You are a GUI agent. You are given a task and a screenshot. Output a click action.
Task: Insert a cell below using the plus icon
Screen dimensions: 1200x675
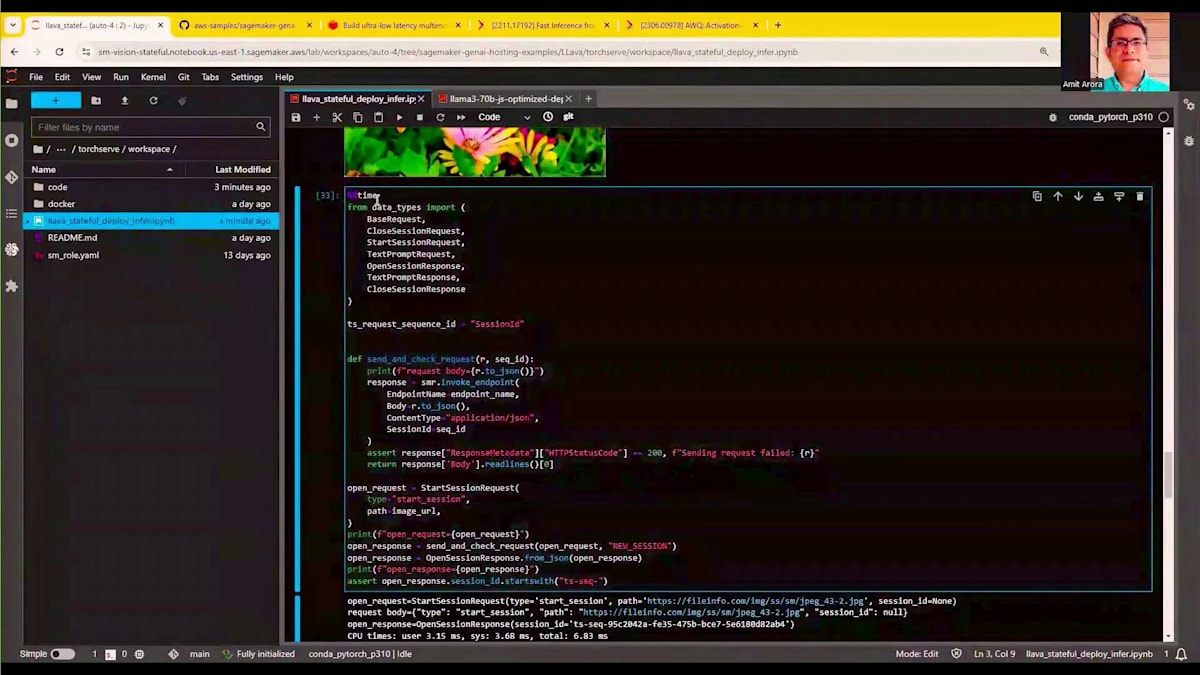coord(316,117)
